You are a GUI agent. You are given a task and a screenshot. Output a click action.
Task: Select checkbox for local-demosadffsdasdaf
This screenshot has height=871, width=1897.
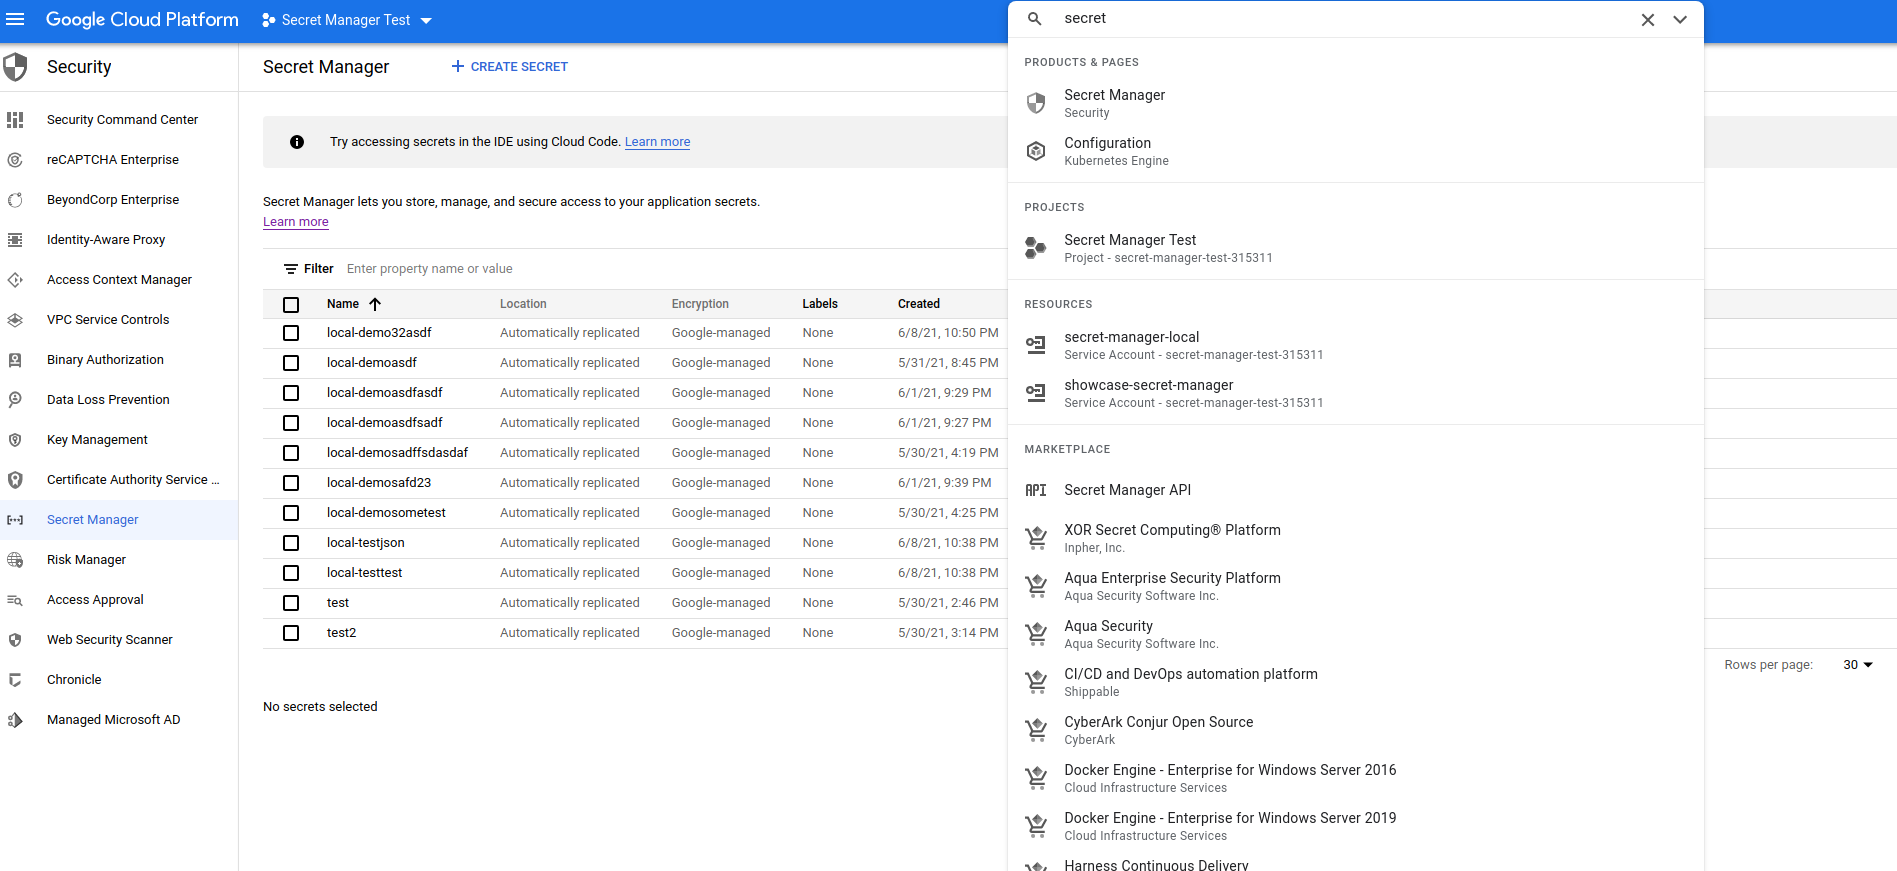tap(291, 453)
